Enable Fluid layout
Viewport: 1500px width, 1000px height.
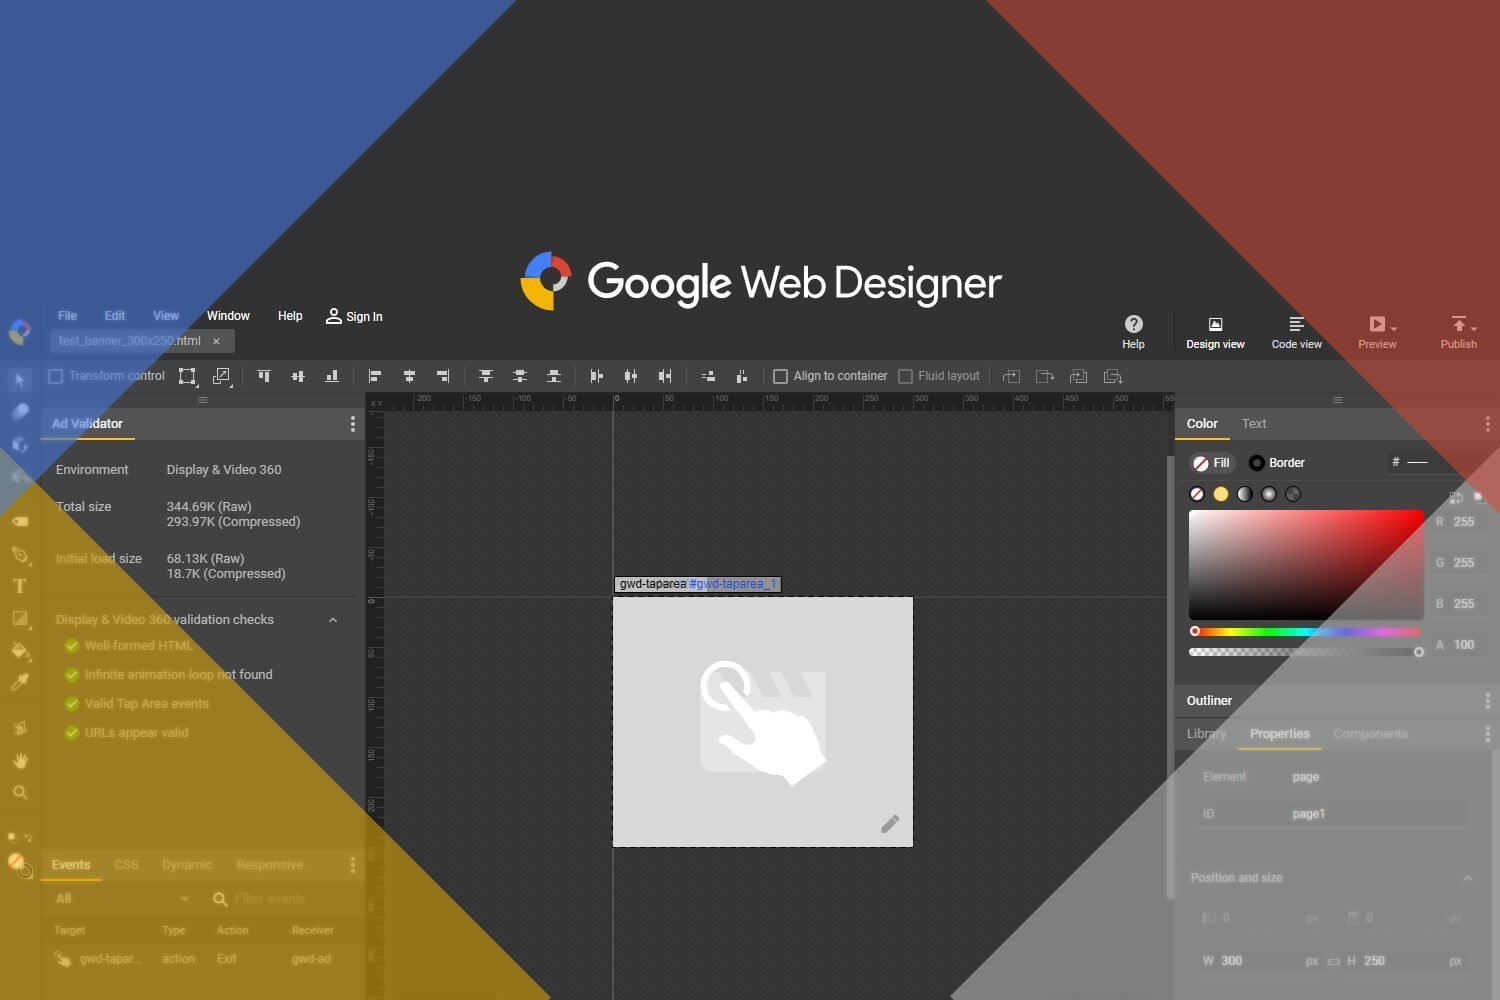tap(905, 375)
